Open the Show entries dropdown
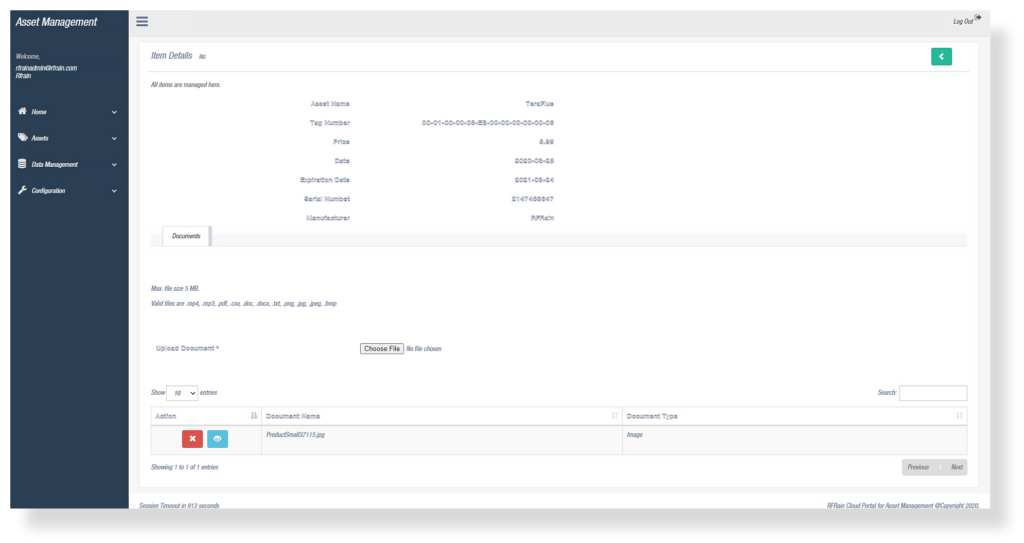Image resolution: width=1024 pixels, height=543 pixels. point(182,393)
